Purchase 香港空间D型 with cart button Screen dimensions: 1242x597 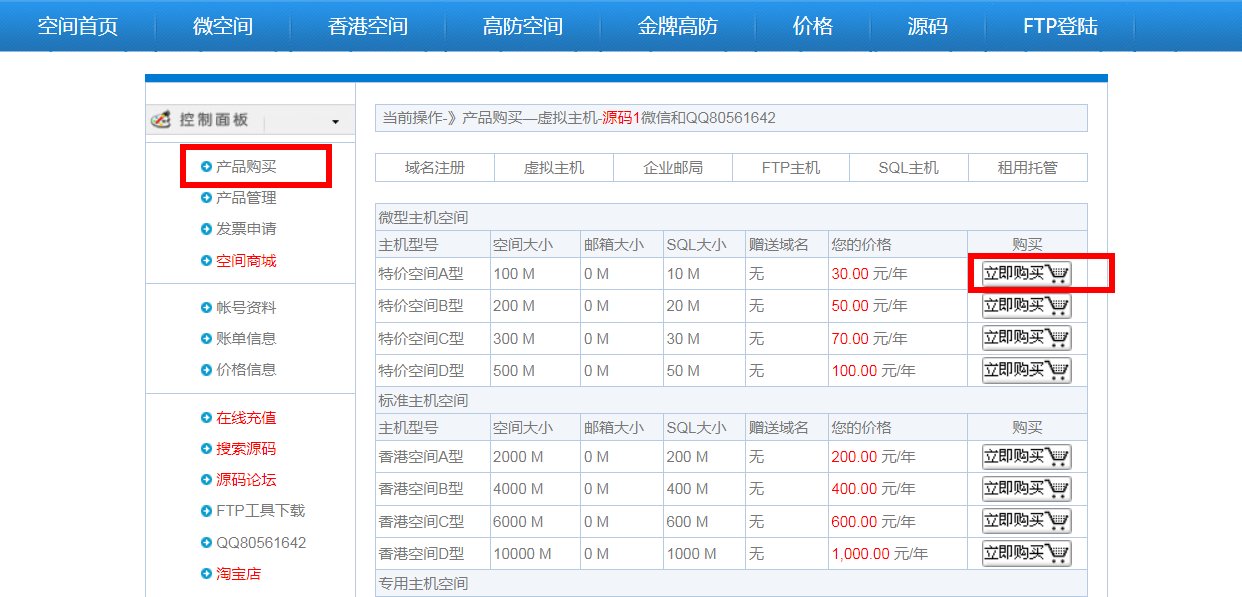coord(1026,553)
